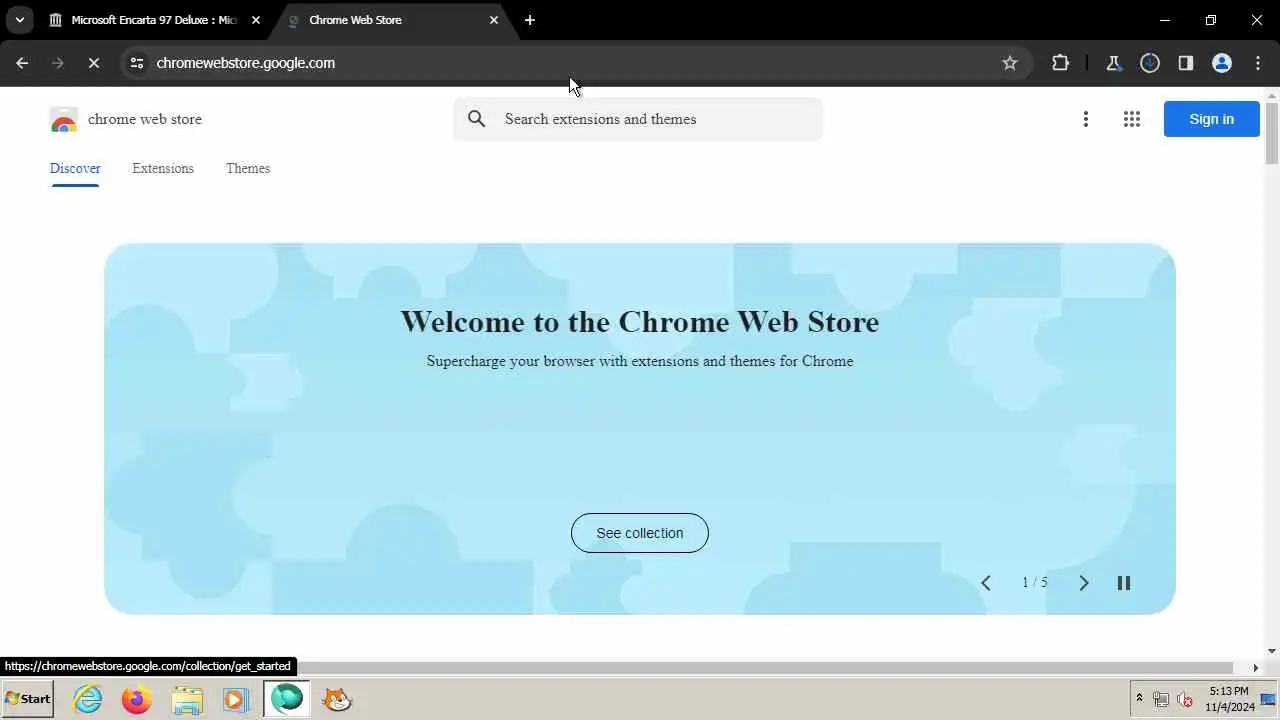Screen dimensions: 1280x720
Task: Click the vertical scrollbar down arrow
Action: click(x=1272, y=651)
